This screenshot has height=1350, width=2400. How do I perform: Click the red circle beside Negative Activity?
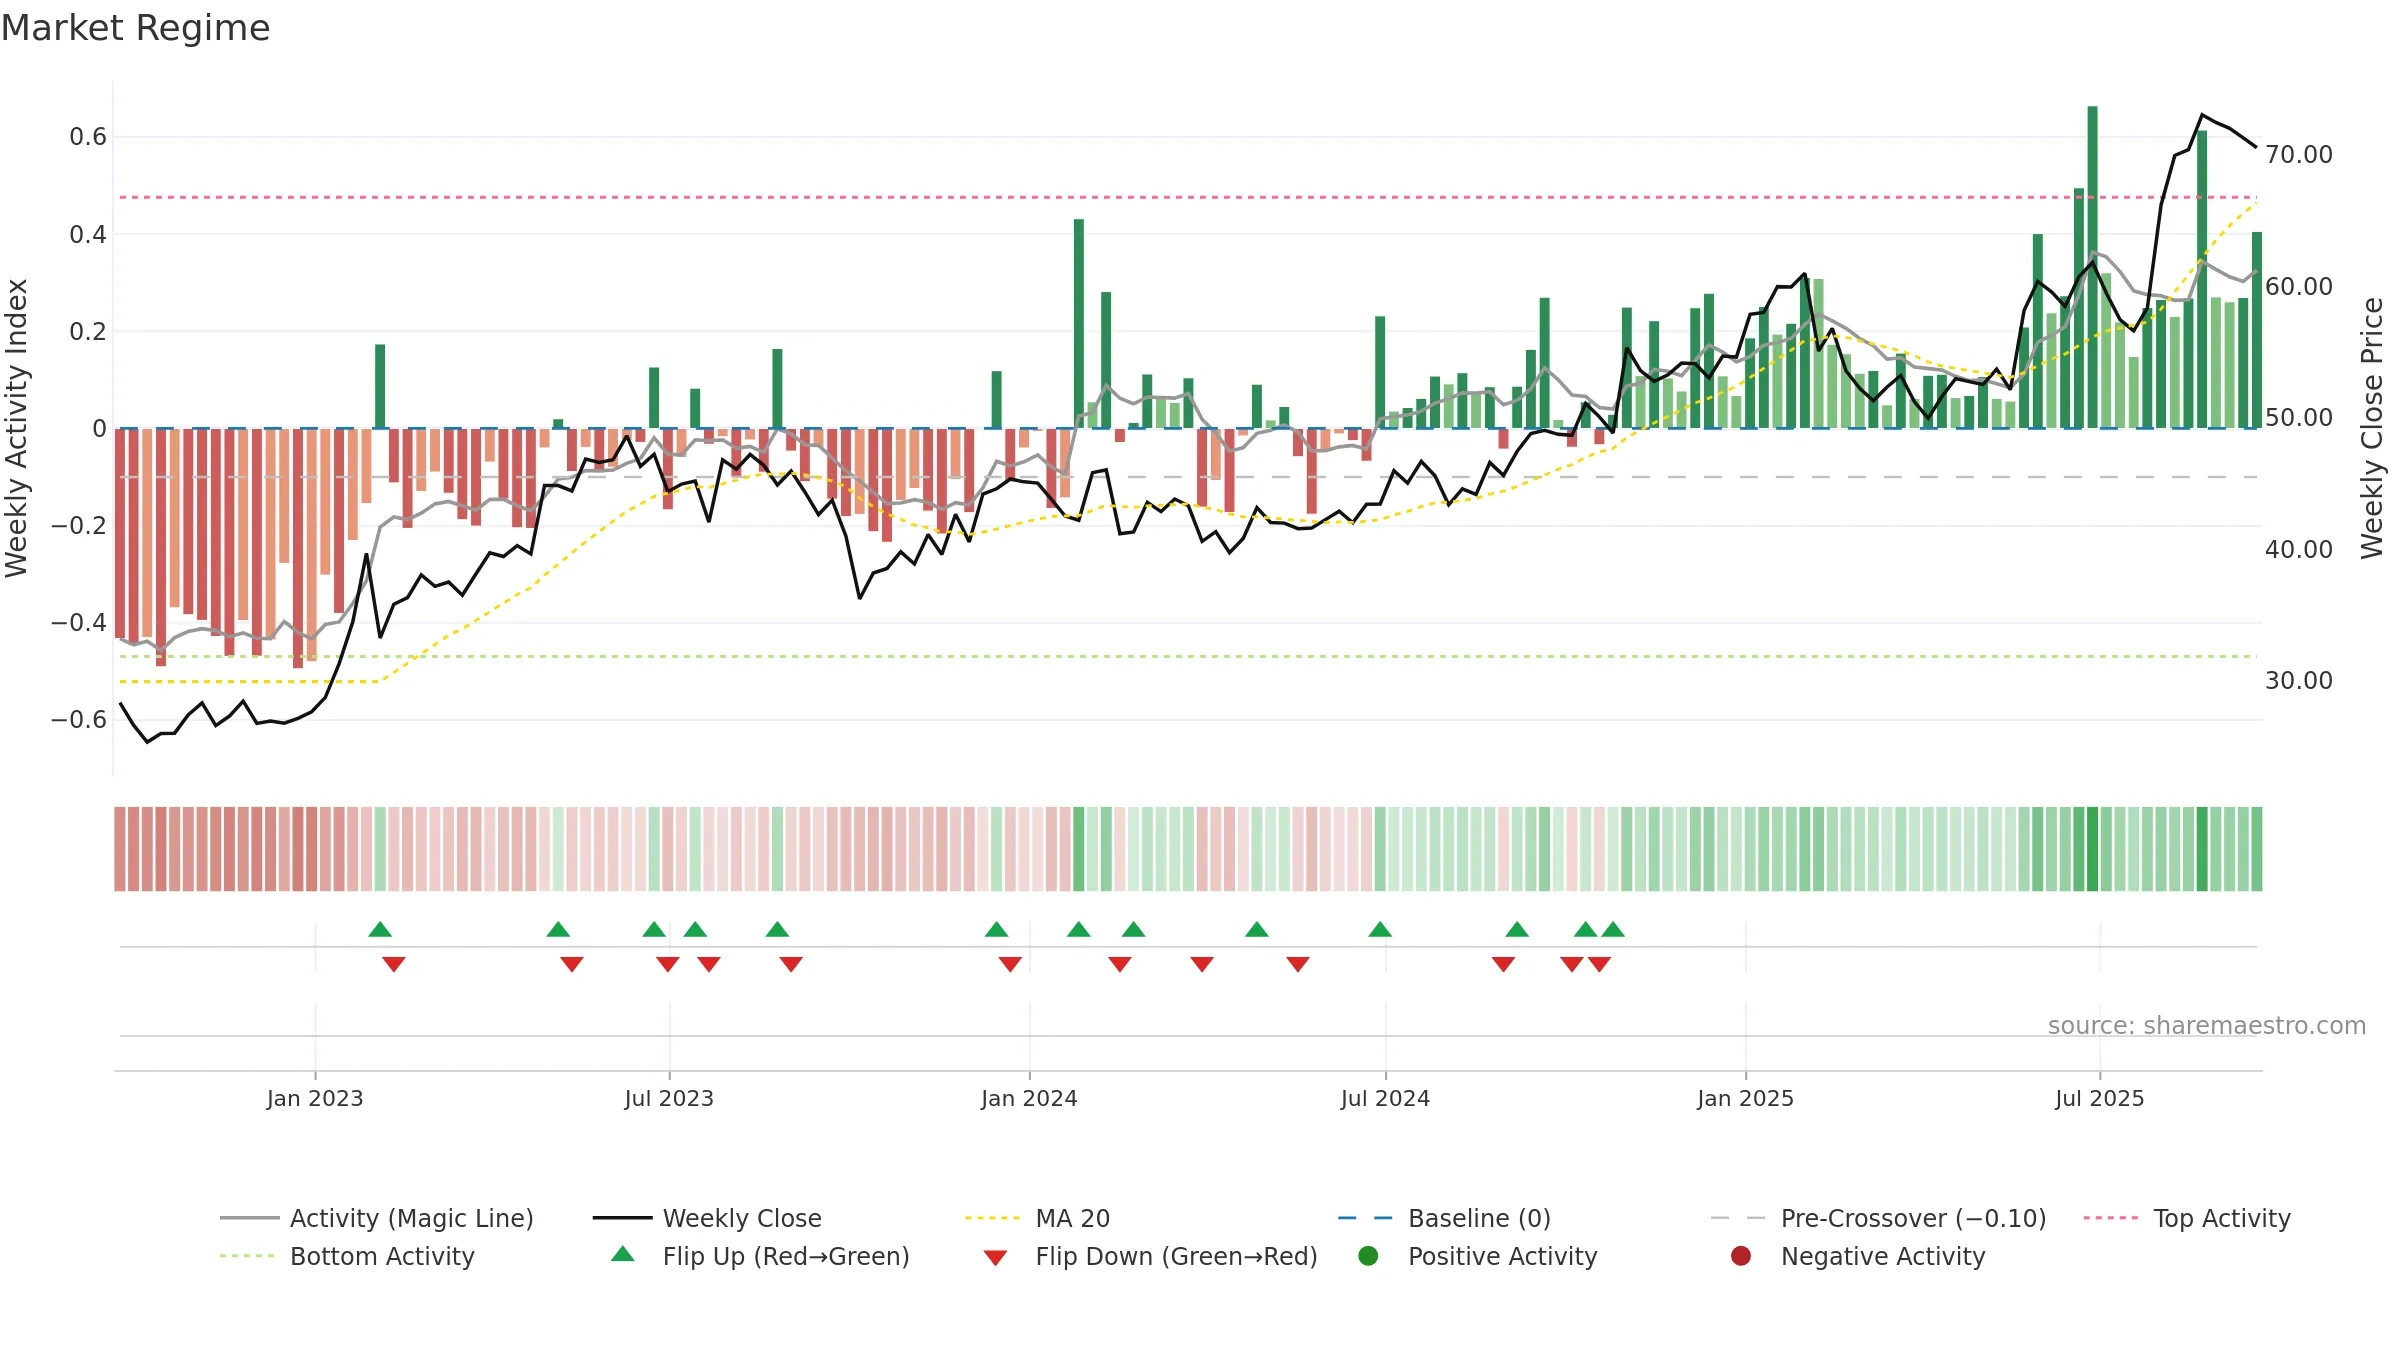pos(1741,1256)
